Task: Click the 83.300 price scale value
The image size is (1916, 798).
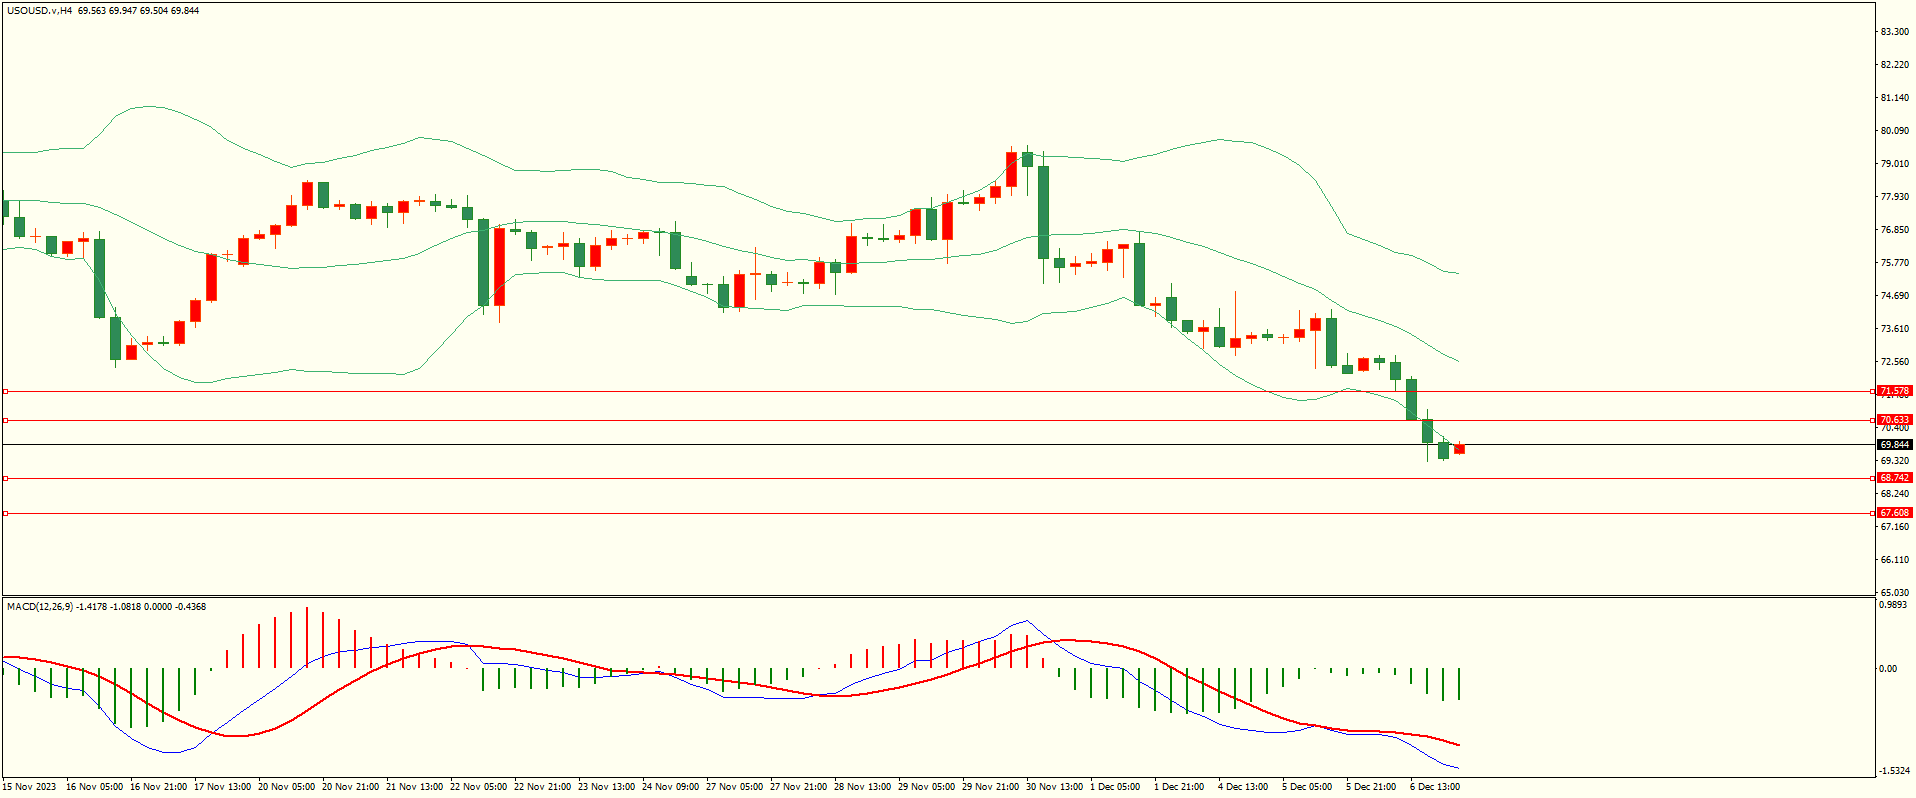Action: [1894, 32]
